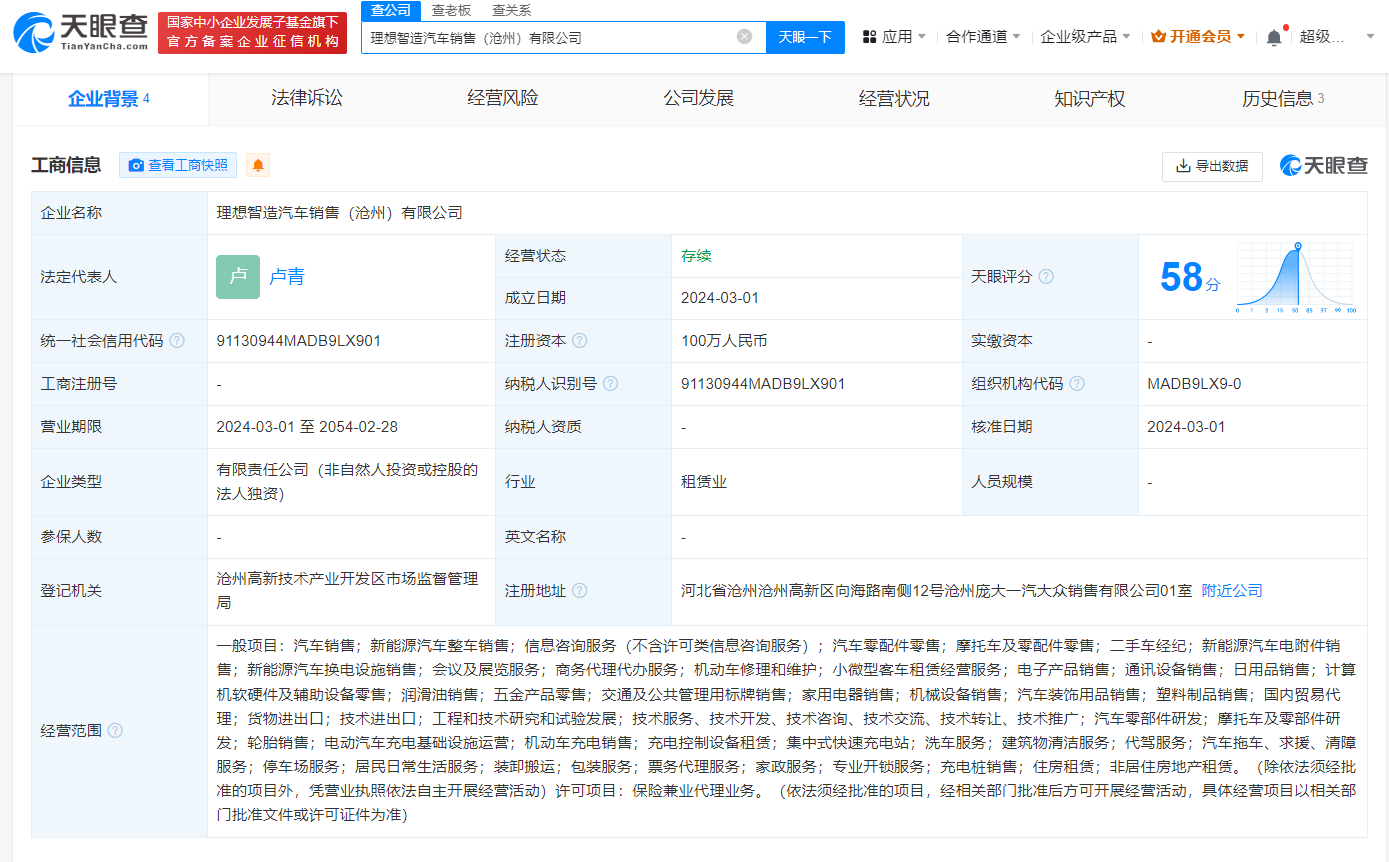
Task: Click the help icon next to 纳税人识别号
Action: coord(610,384)
